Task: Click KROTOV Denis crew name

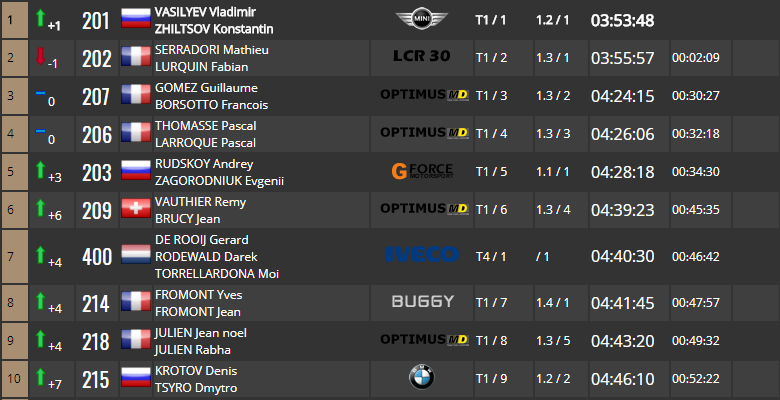Action: click(x=196, y=371)
